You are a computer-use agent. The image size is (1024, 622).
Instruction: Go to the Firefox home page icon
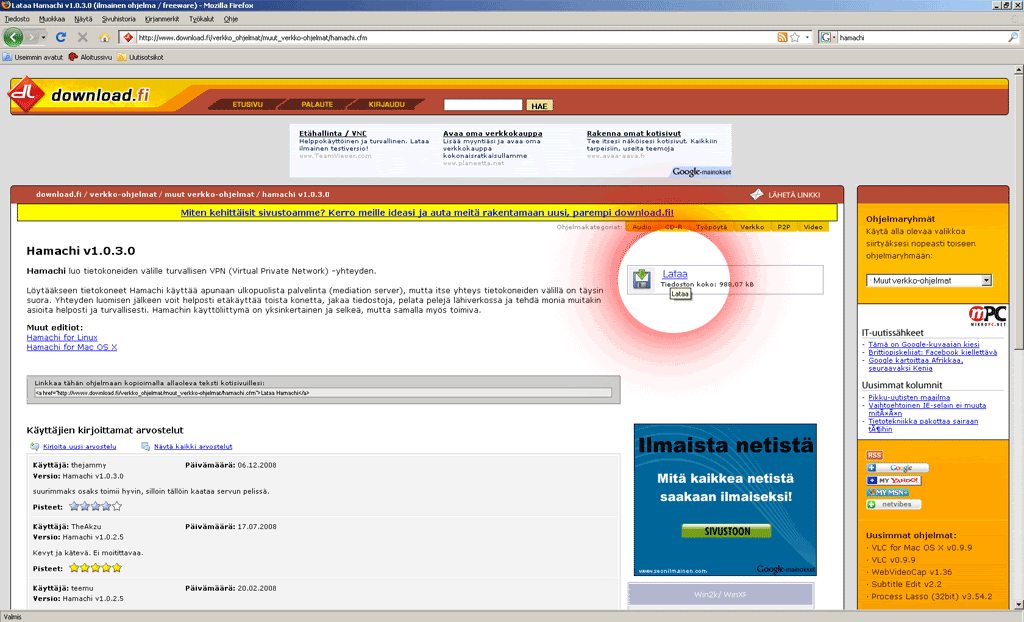[x=104, y=37]
